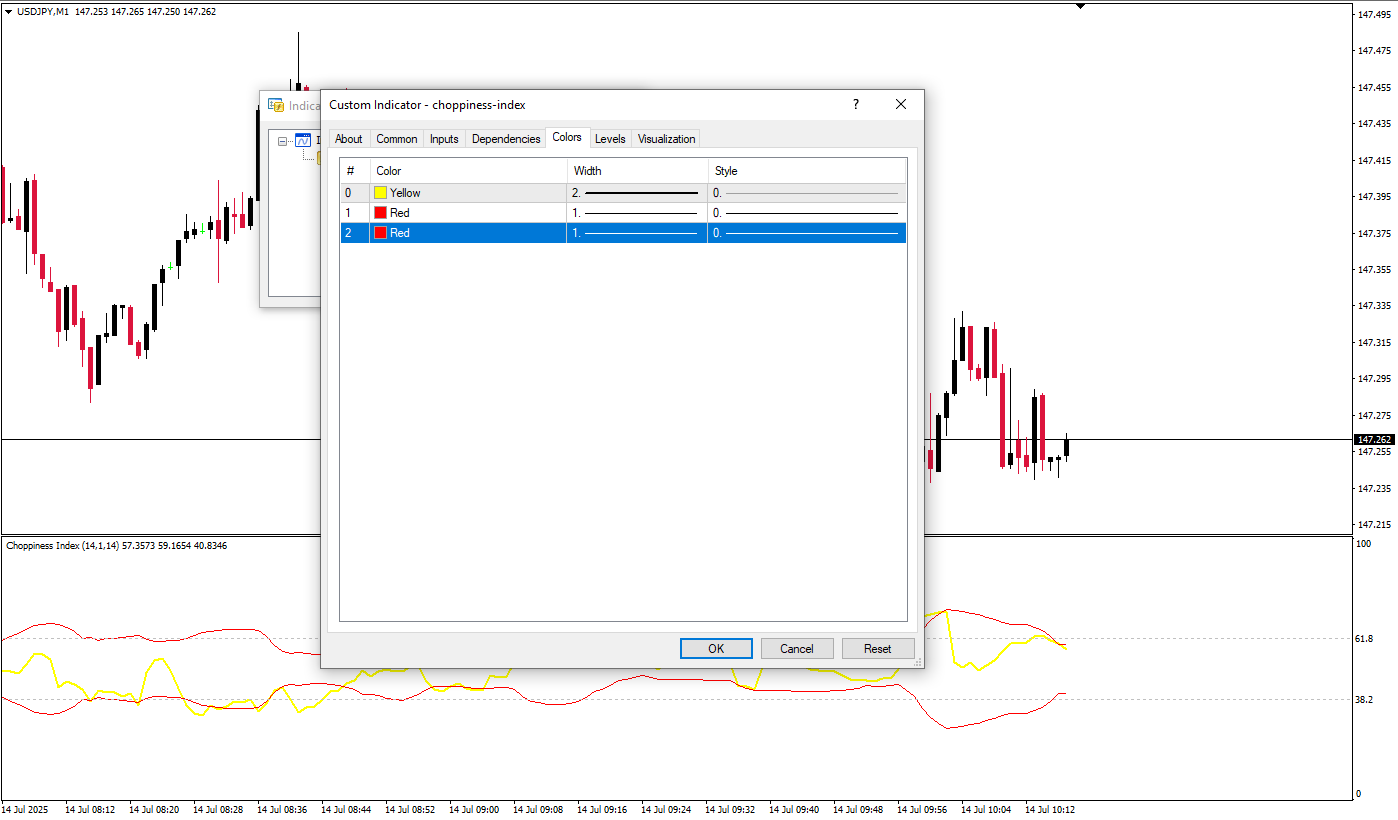Switch to the Levels tab
Viewport: 1398px width, 820px height.
pyautogui.click(x=610, y=139)
